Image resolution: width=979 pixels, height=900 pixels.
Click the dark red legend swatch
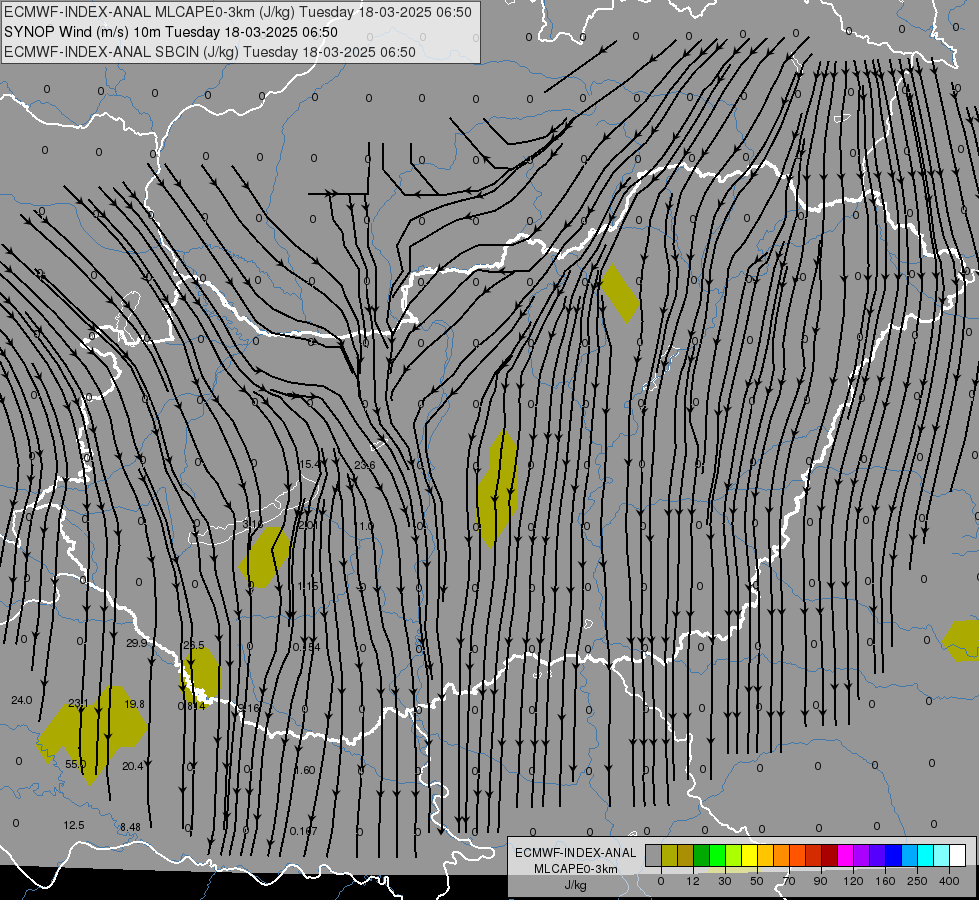click(829, 855)
